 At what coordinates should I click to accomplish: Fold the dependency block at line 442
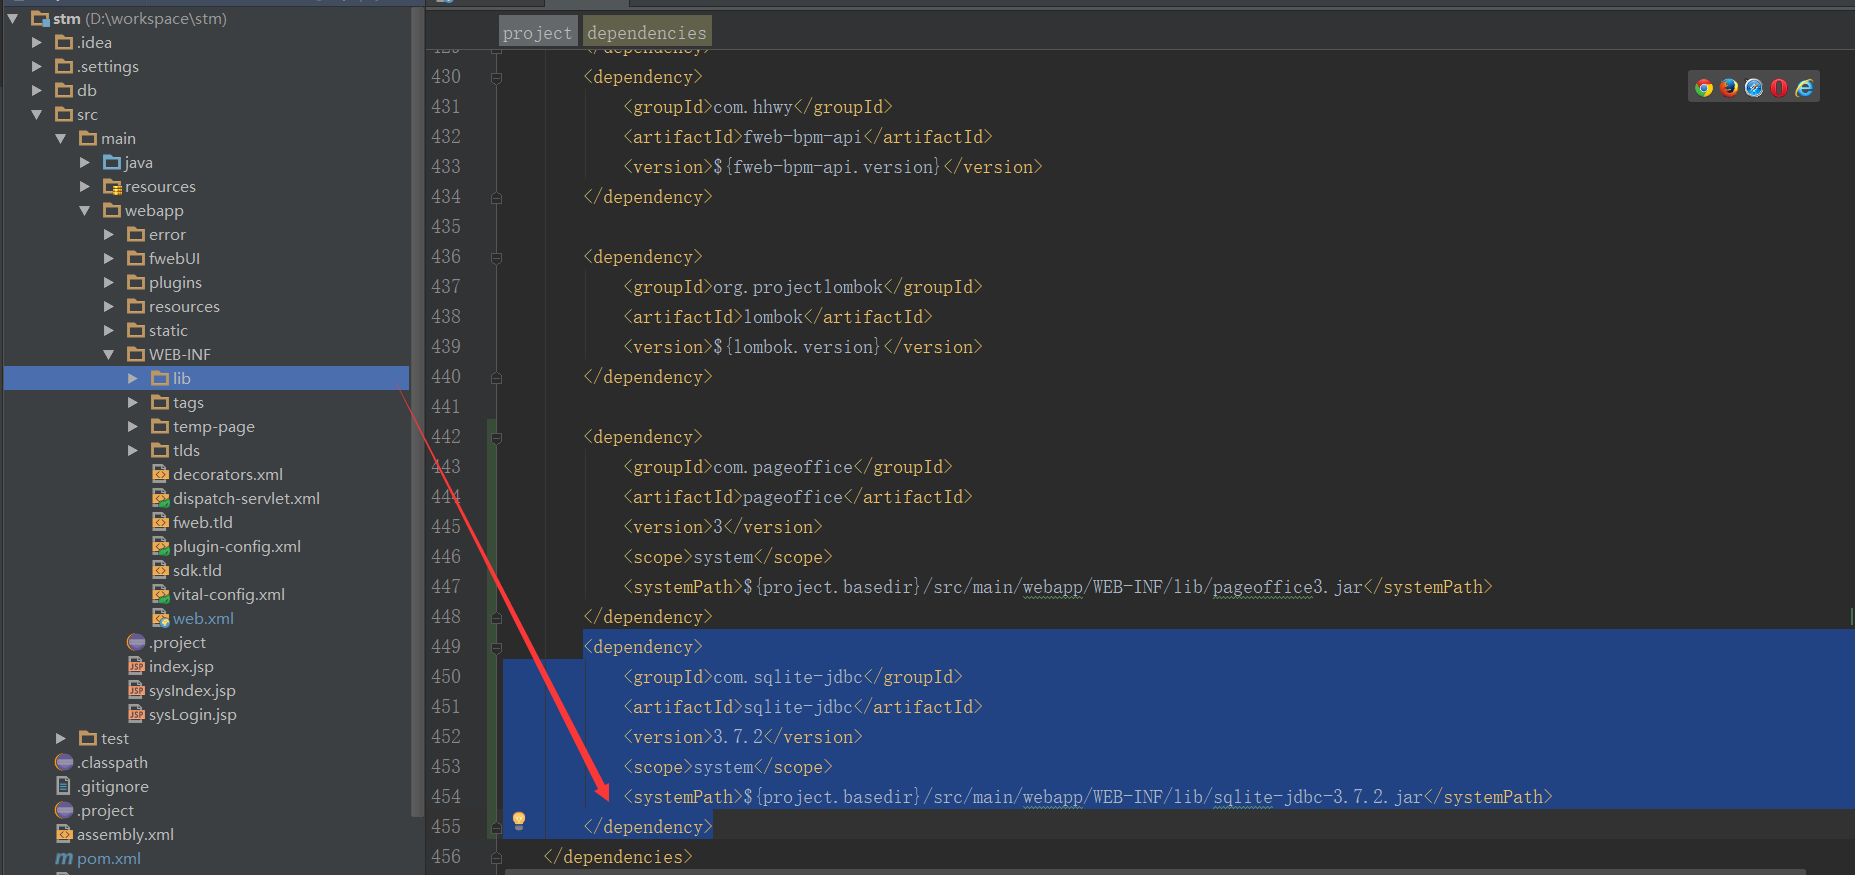(496, 437)
